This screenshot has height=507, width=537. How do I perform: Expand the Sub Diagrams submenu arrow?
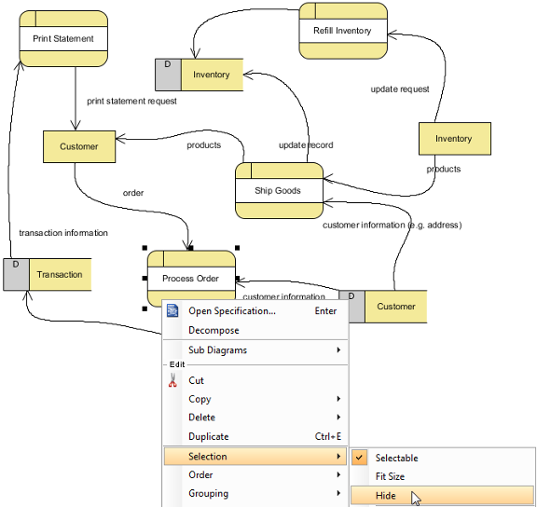(x=338, y=350)
